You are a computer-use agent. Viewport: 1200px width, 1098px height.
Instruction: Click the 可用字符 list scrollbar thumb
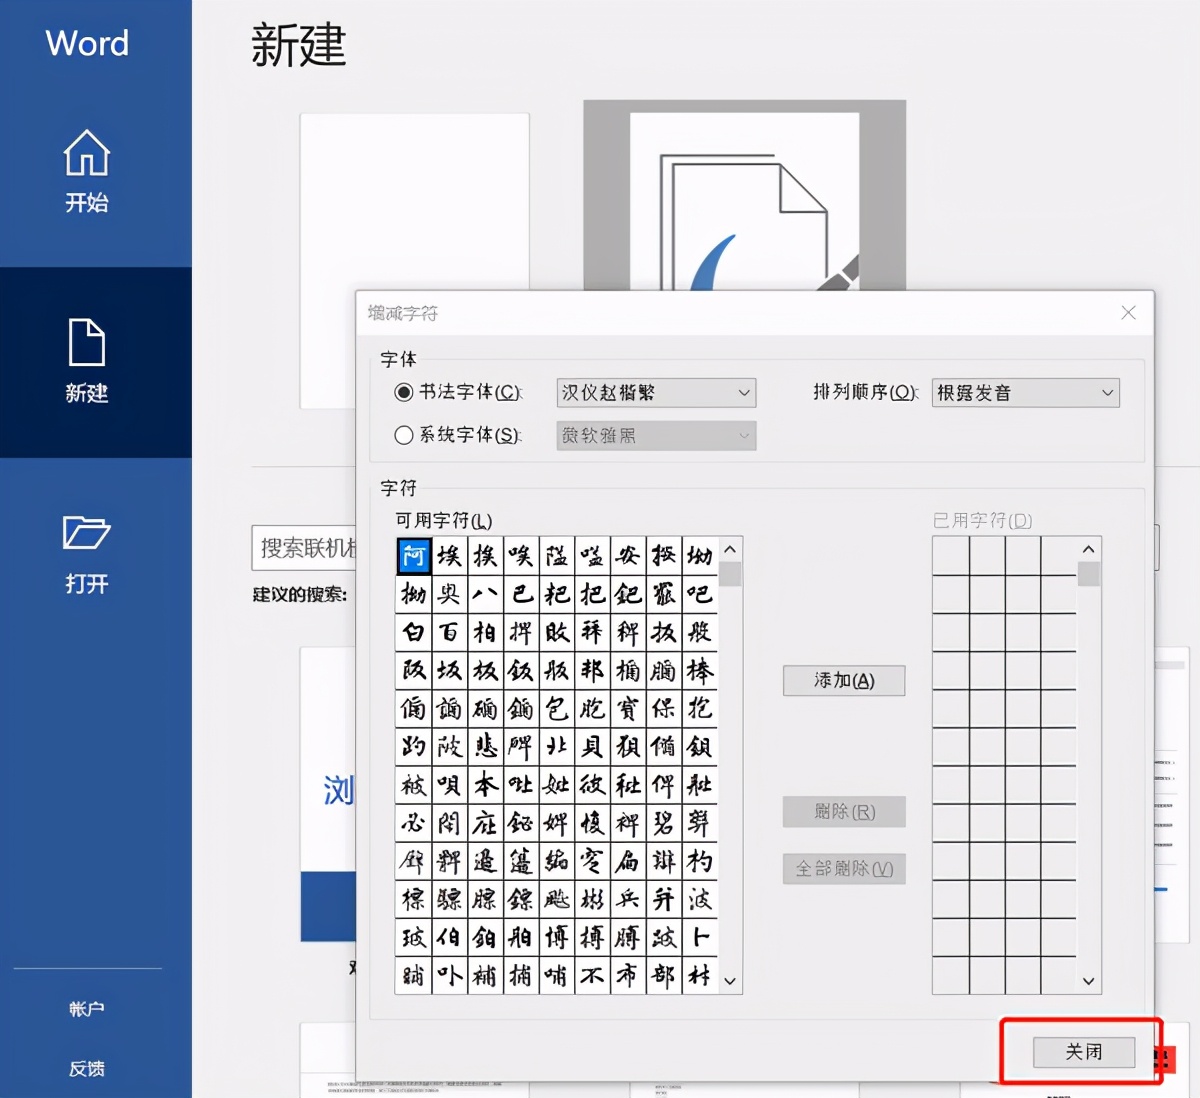click(730, 574)
